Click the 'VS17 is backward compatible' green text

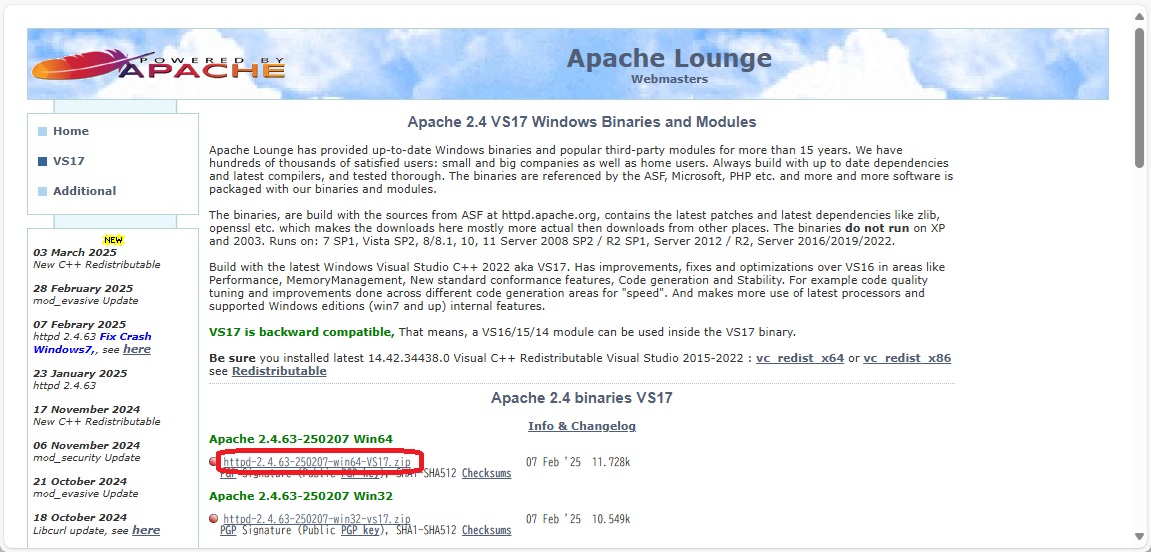pos(302,332)
